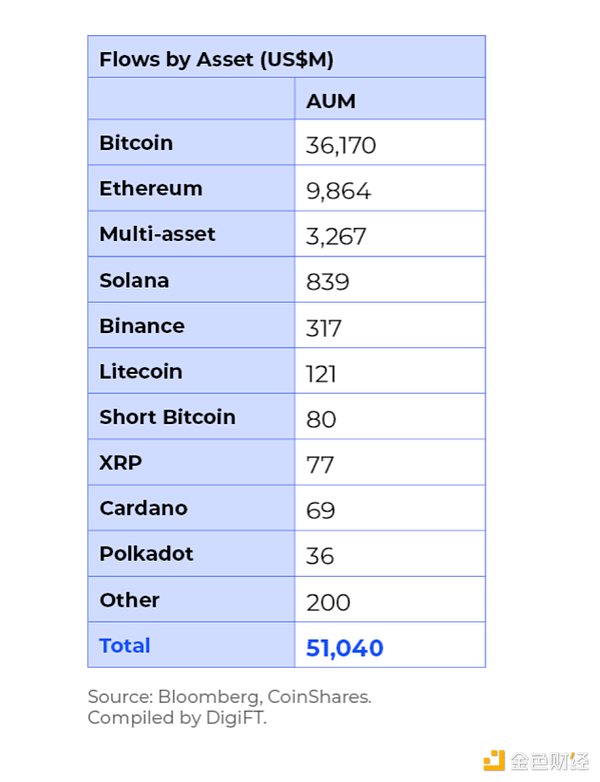The width and height of the screenshot is (600, 782).
Task: Click the Polkadot row label
Action: tap(146, 553)
